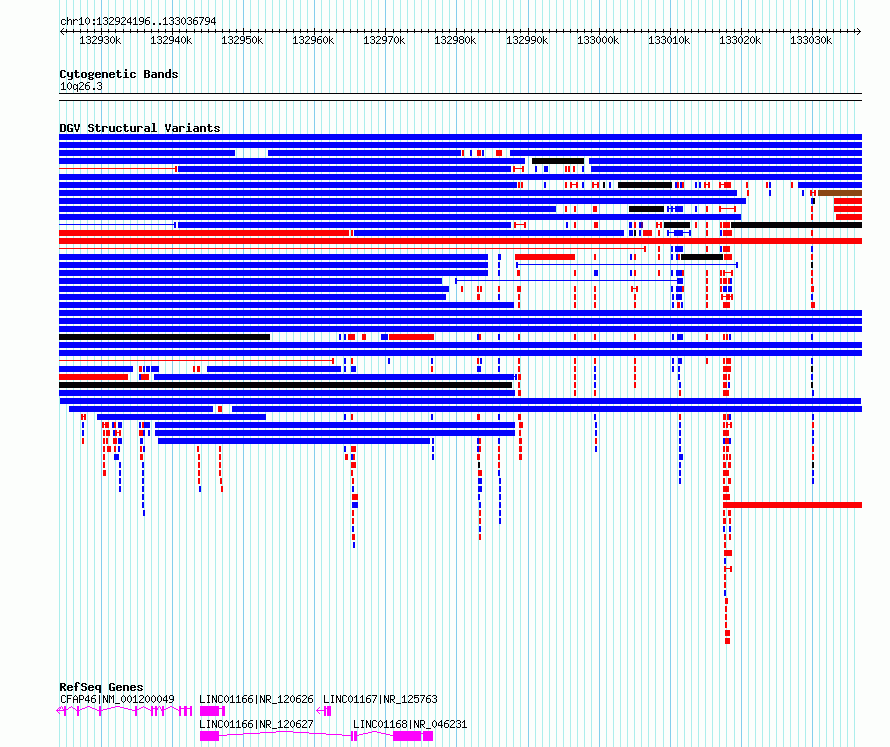The height and width of the screenshot is (747, 890).
Task: Click the red variant bar near 132970k
Action: 412,337
